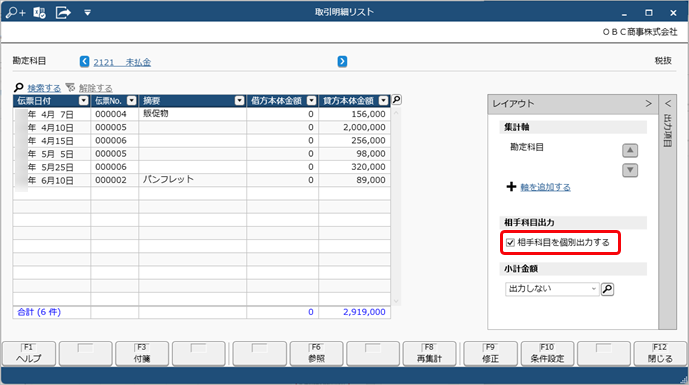The height and width of the screenshot is (385, 689).
Task: Select the row with 摘要 販促物
Action: pos(202,114)
